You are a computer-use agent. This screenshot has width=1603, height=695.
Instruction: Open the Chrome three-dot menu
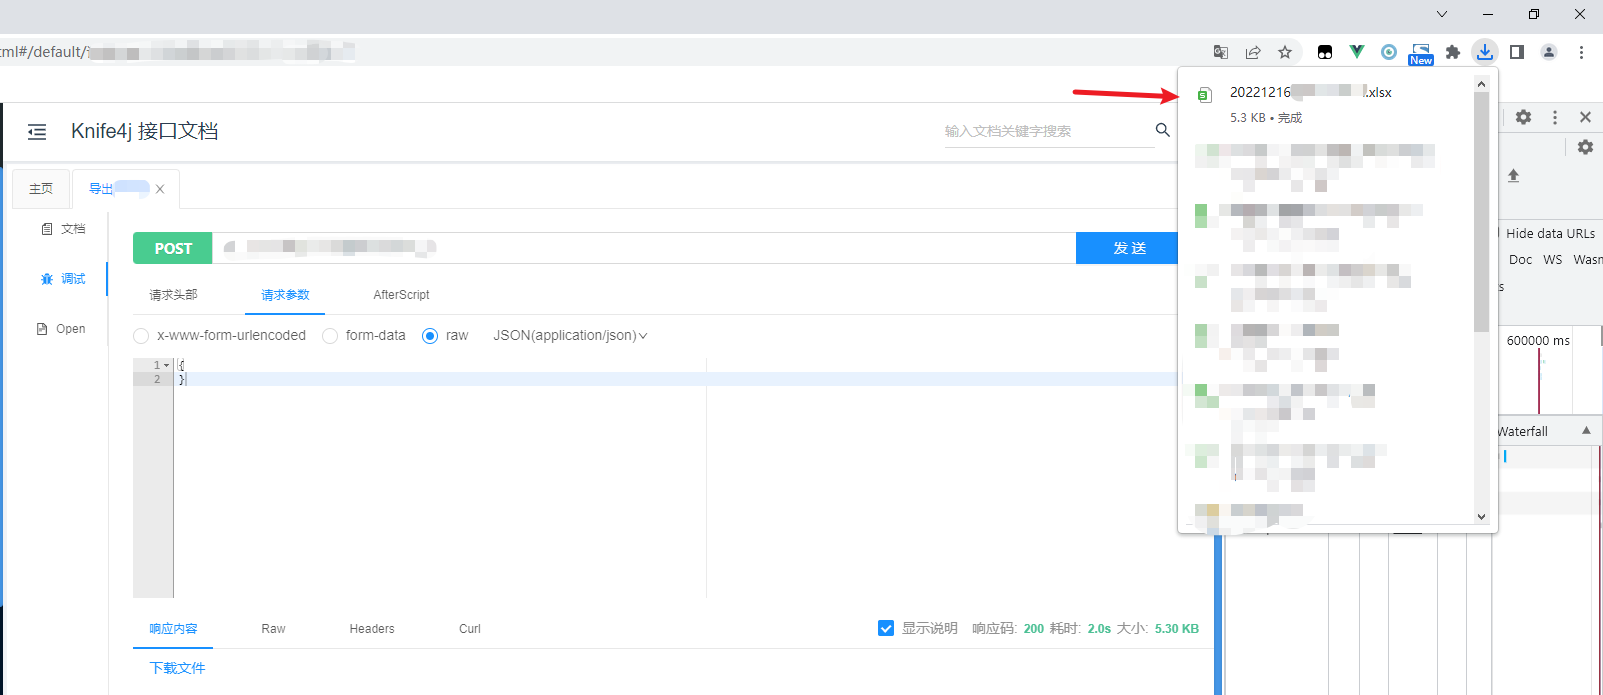(1581, 52)
